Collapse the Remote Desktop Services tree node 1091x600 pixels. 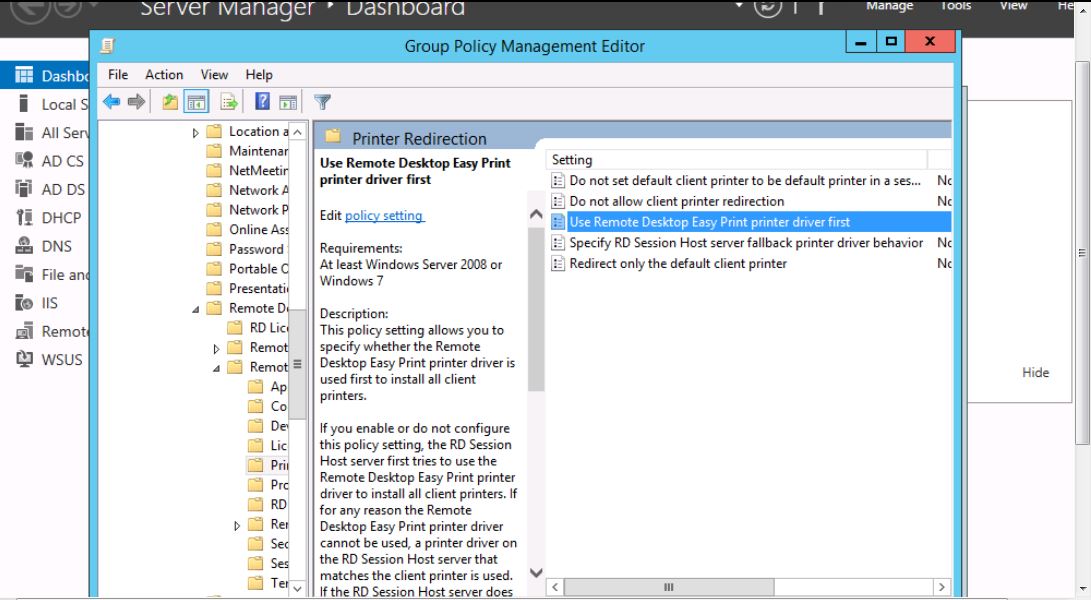tap(197, 309)
